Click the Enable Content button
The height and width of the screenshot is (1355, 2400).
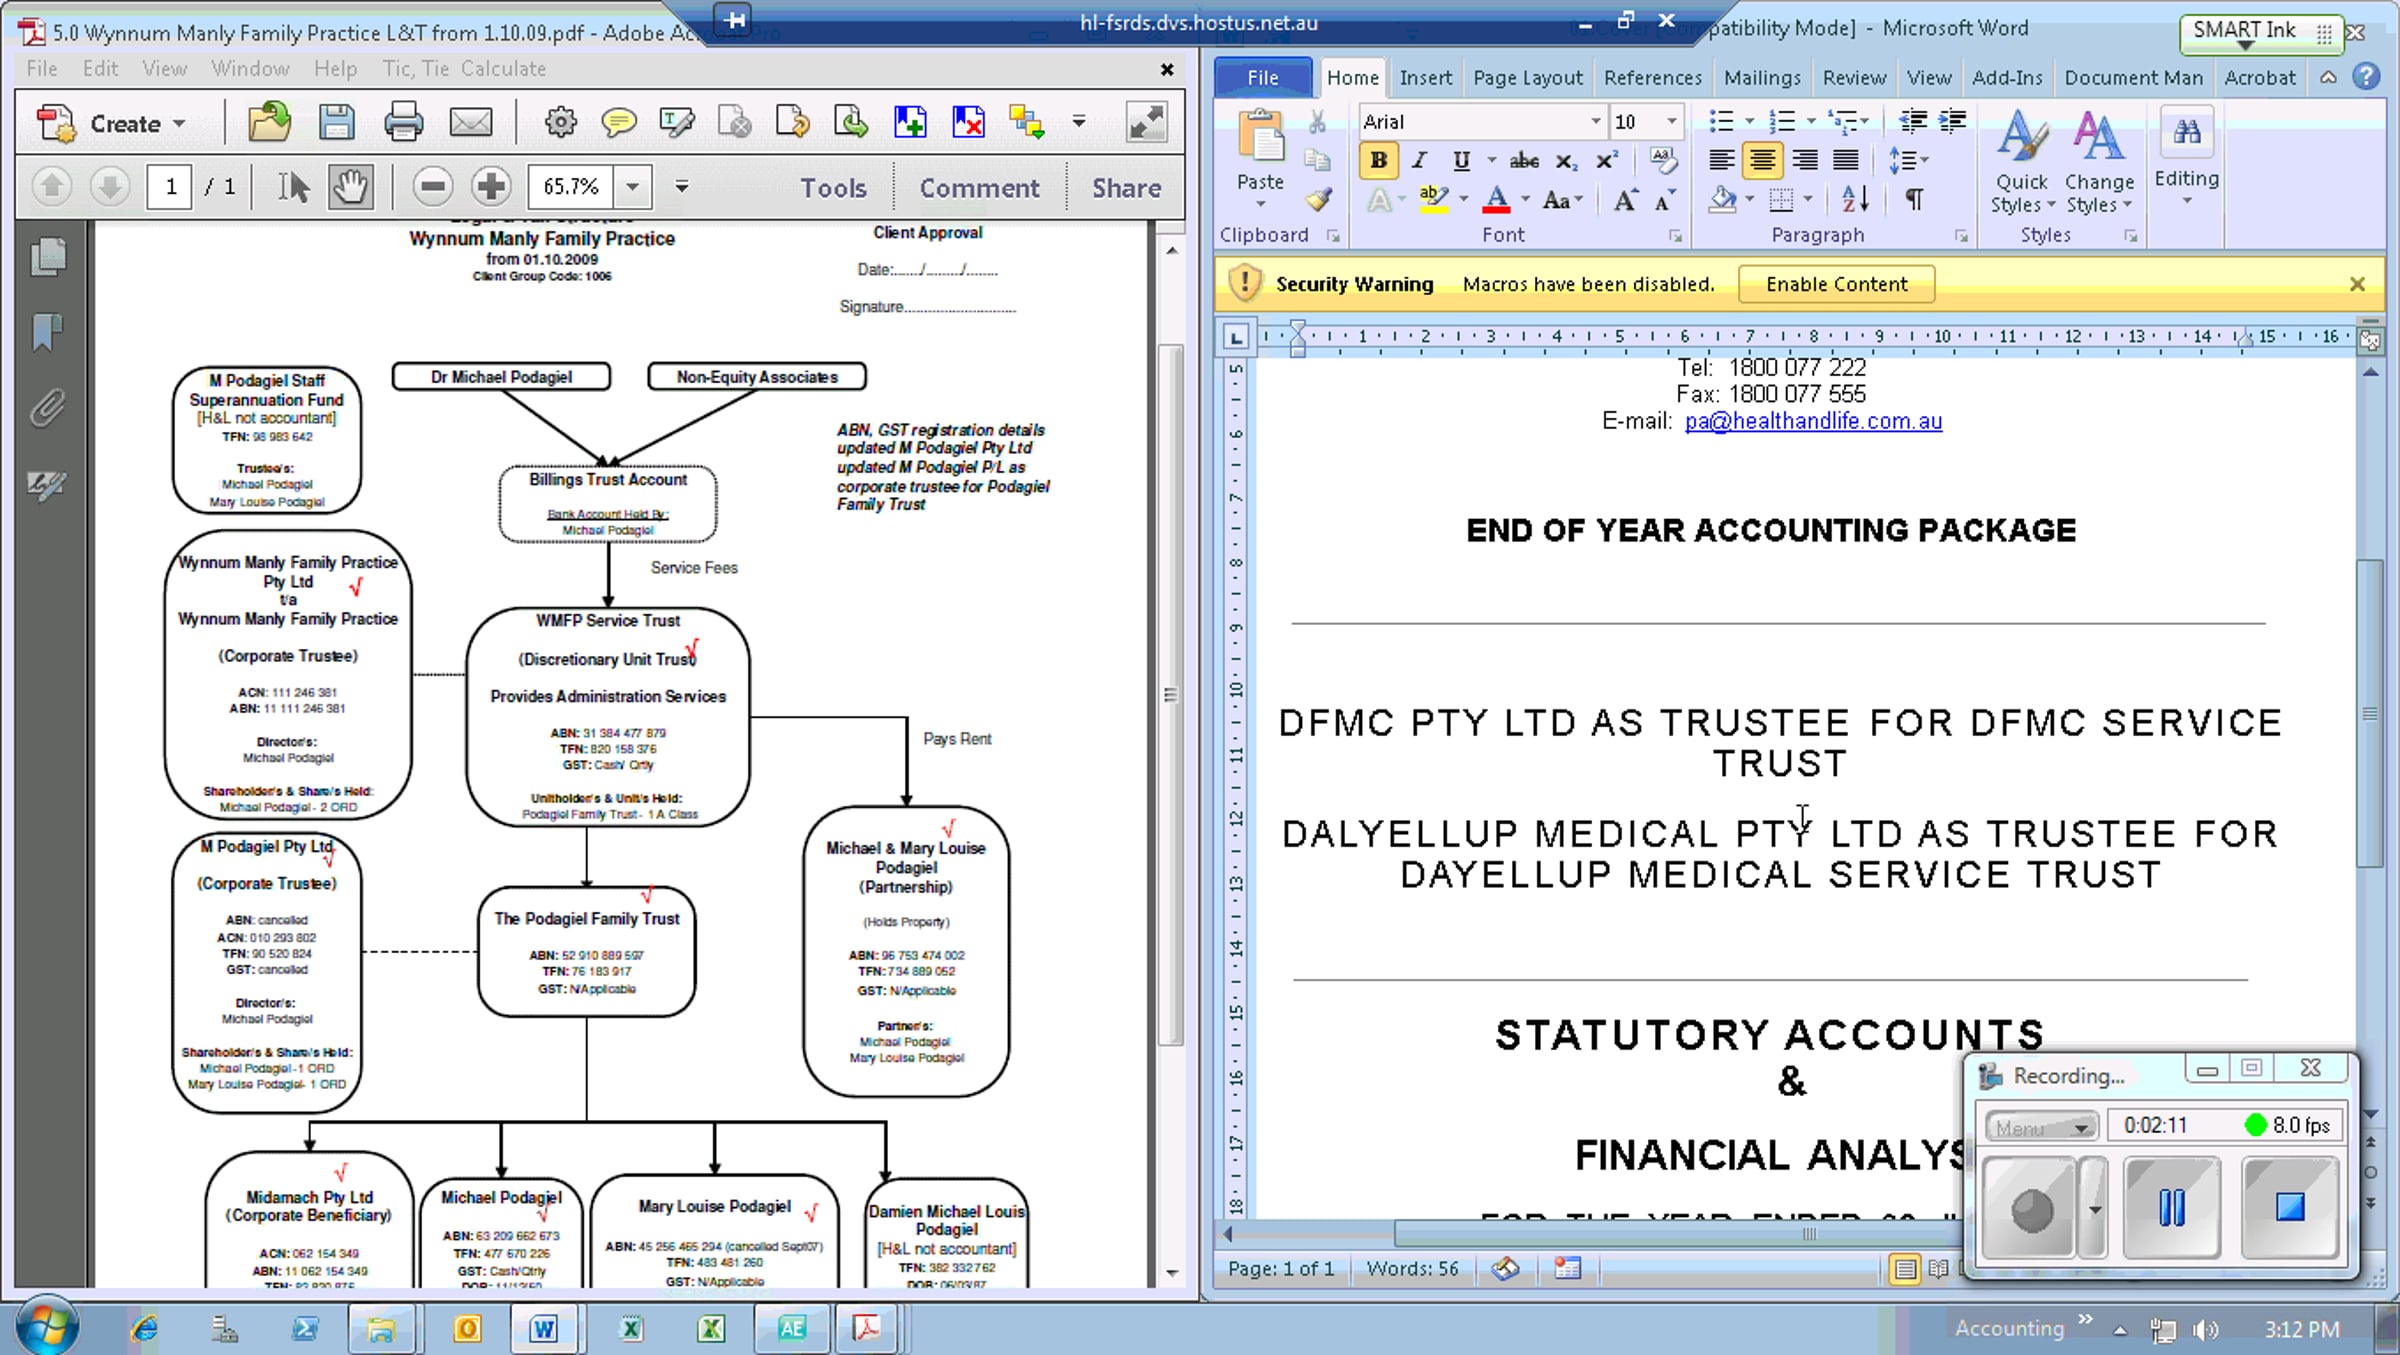tap(1836, 284)
